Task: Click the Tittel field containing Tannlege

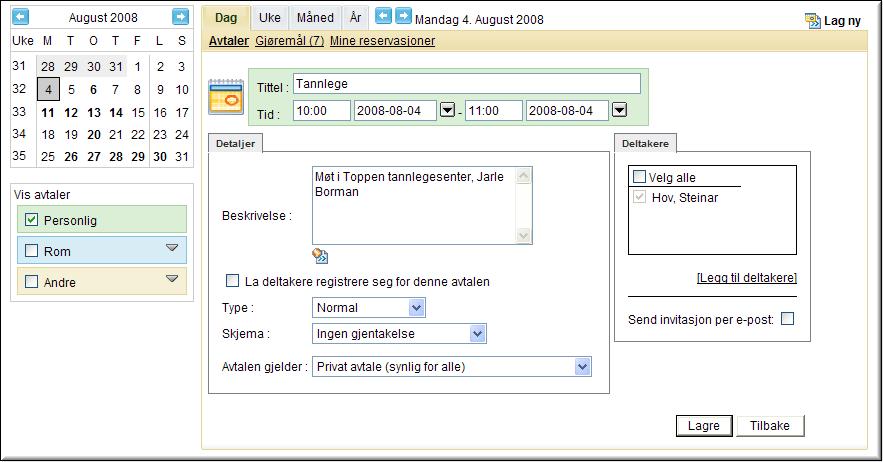Action: point(467,84)
